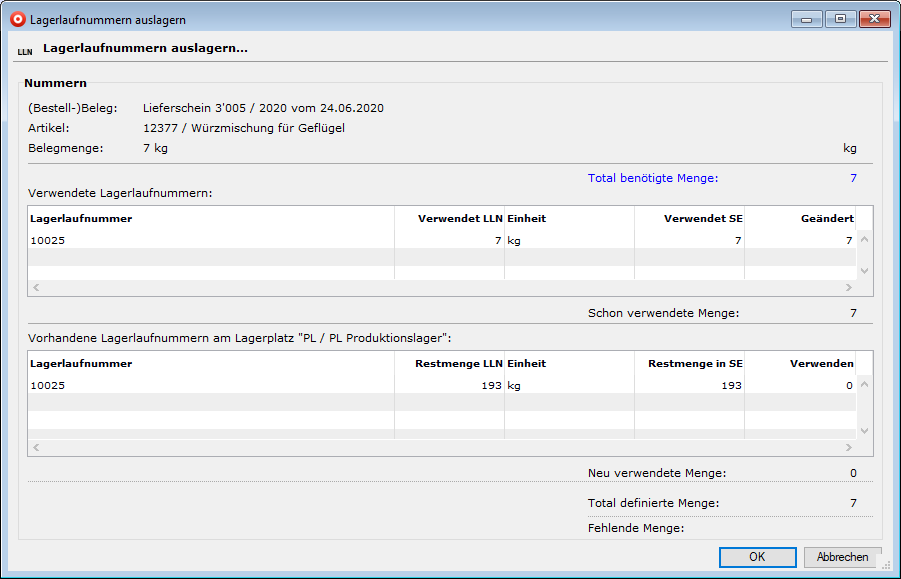Maximize the Lagerlaufnummern auslagern window

point(839,18)
